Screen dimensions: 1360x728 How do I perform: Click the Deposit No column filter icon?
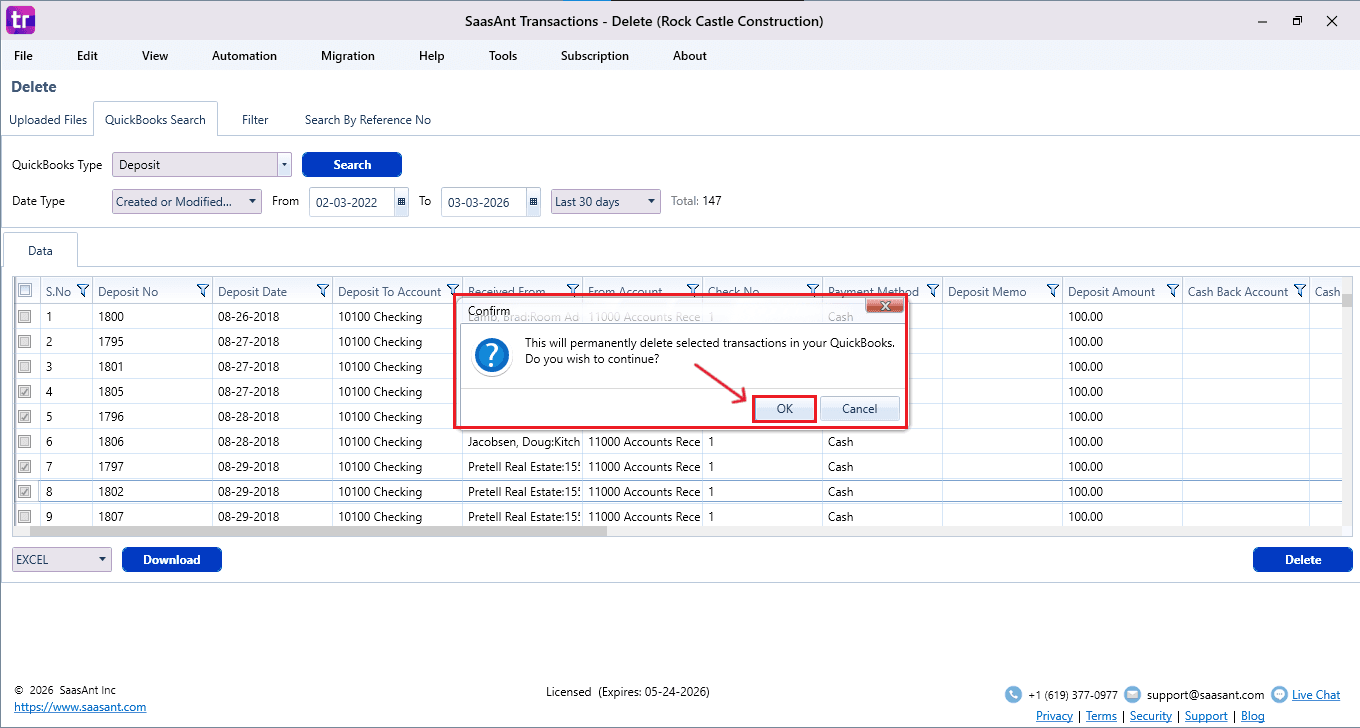203,291
